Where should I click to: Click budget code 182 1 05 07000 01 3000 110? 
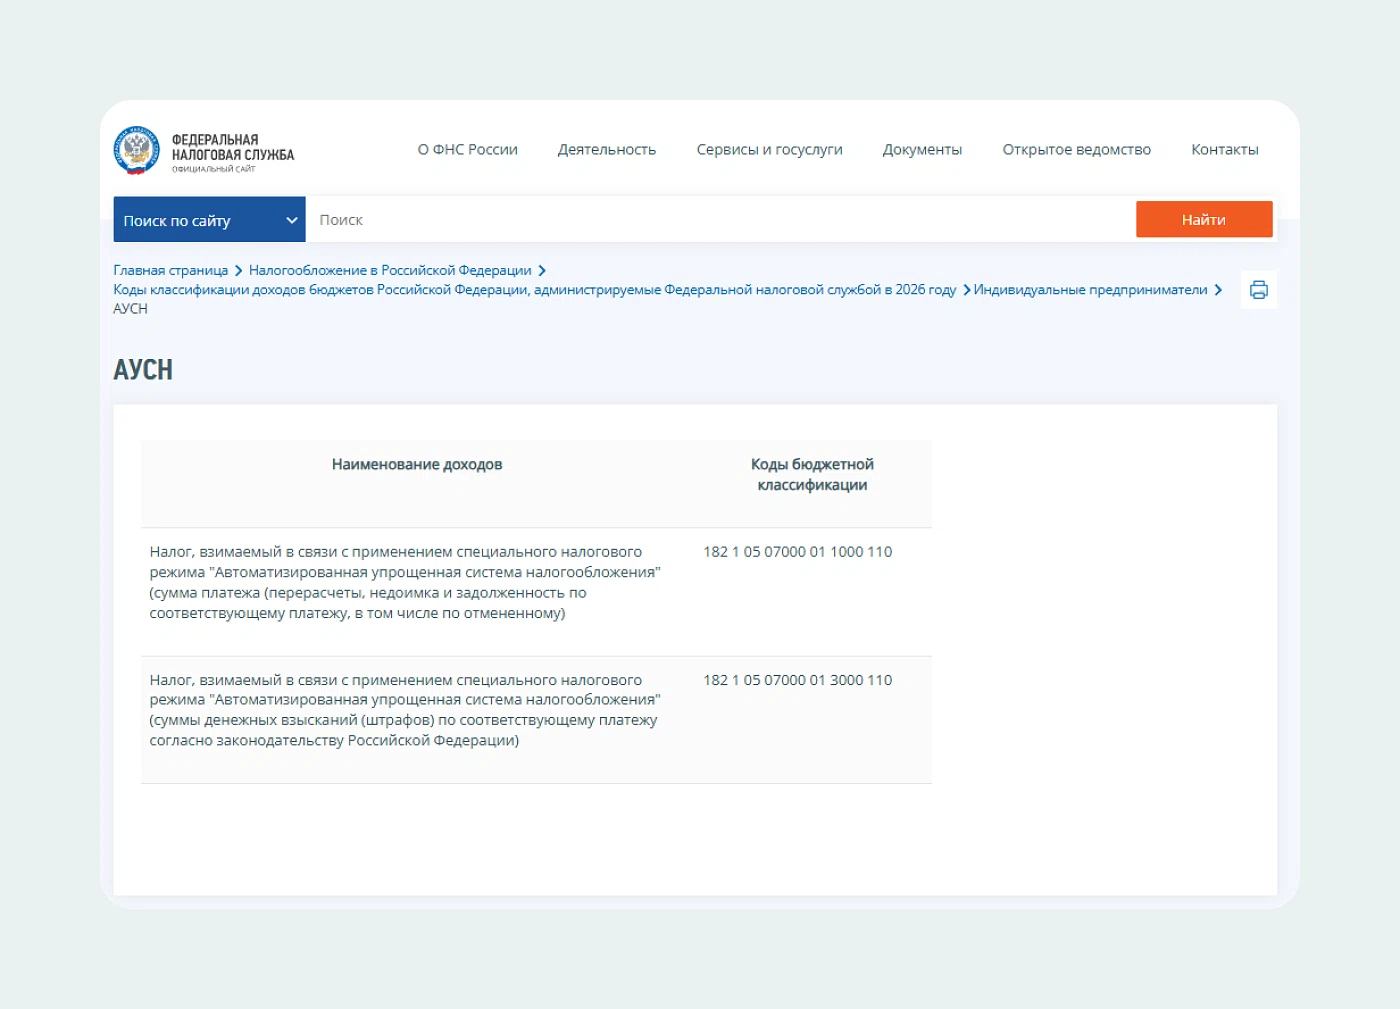tap(797, 680)
